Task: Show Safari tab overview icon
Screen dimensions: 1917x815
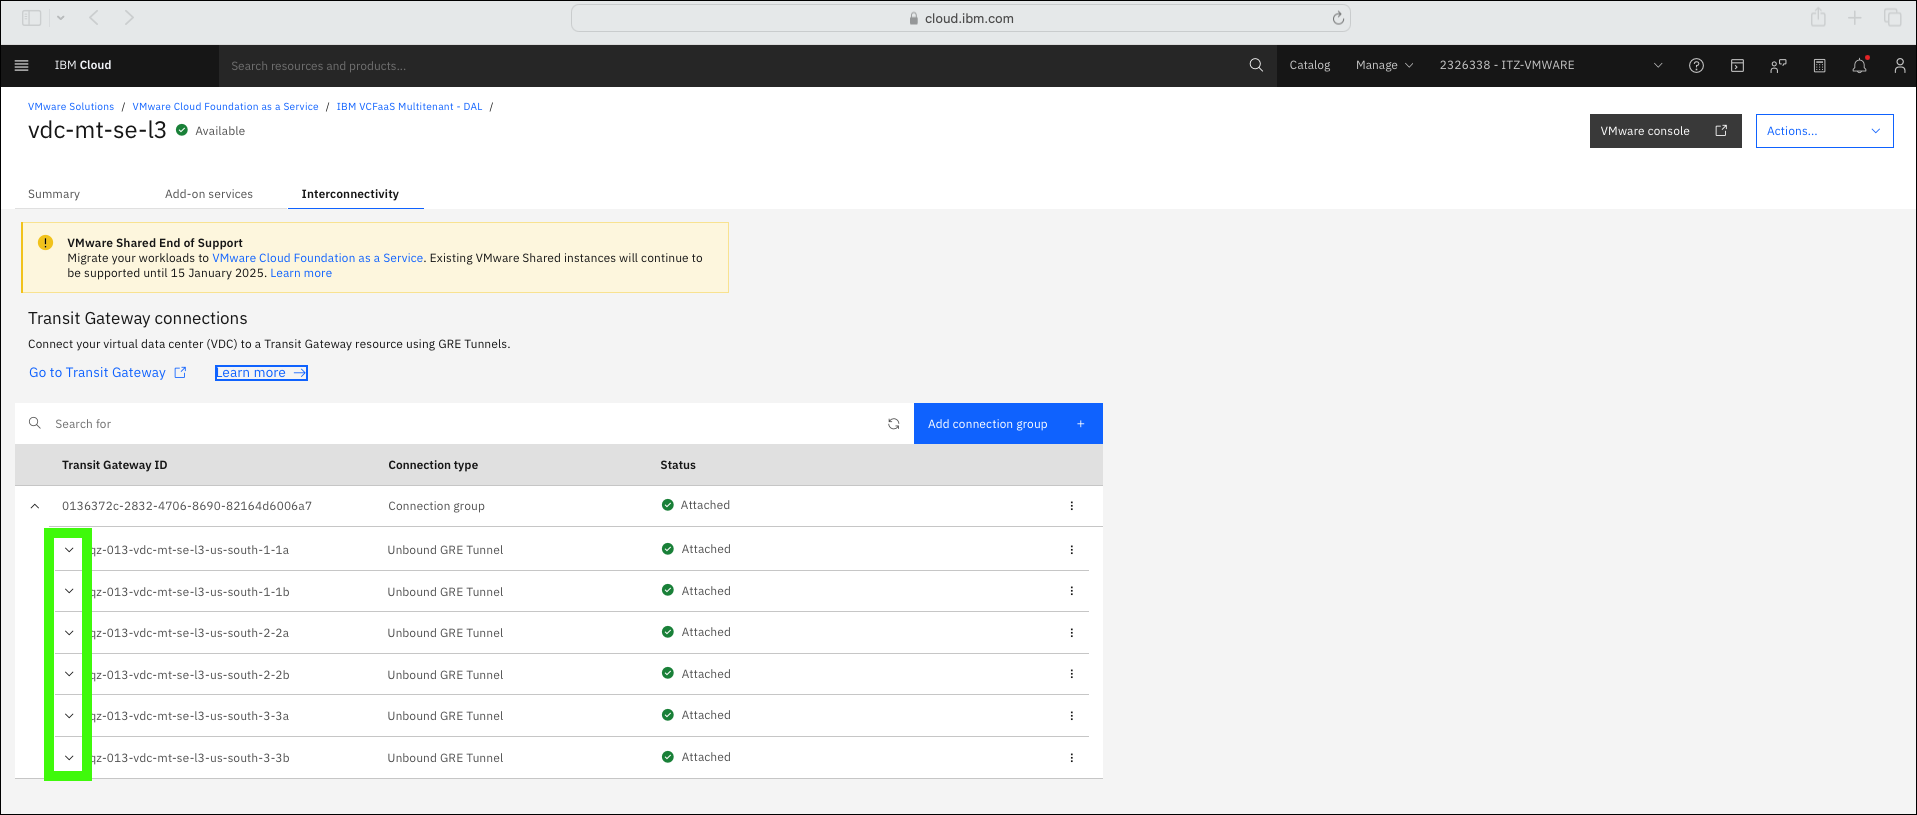Action: pos(1892,18)
